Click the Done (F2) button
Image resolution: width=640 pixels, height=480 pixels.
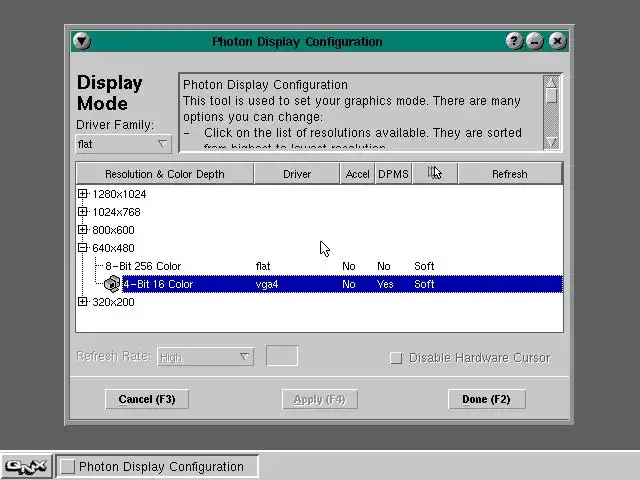487,399
